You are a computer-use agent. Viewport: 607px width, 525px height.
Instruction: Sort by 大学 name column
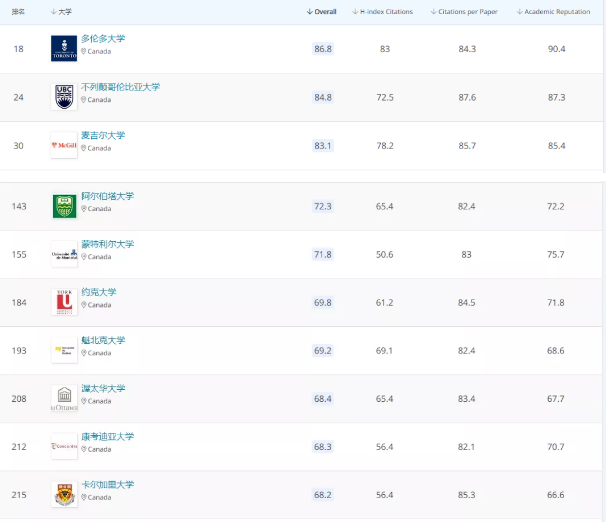pos(61,12)
